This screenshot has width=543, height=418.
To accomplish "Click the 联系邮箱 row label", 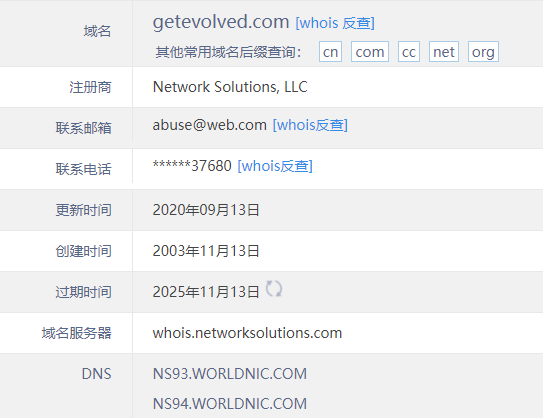I will point(83,128).
